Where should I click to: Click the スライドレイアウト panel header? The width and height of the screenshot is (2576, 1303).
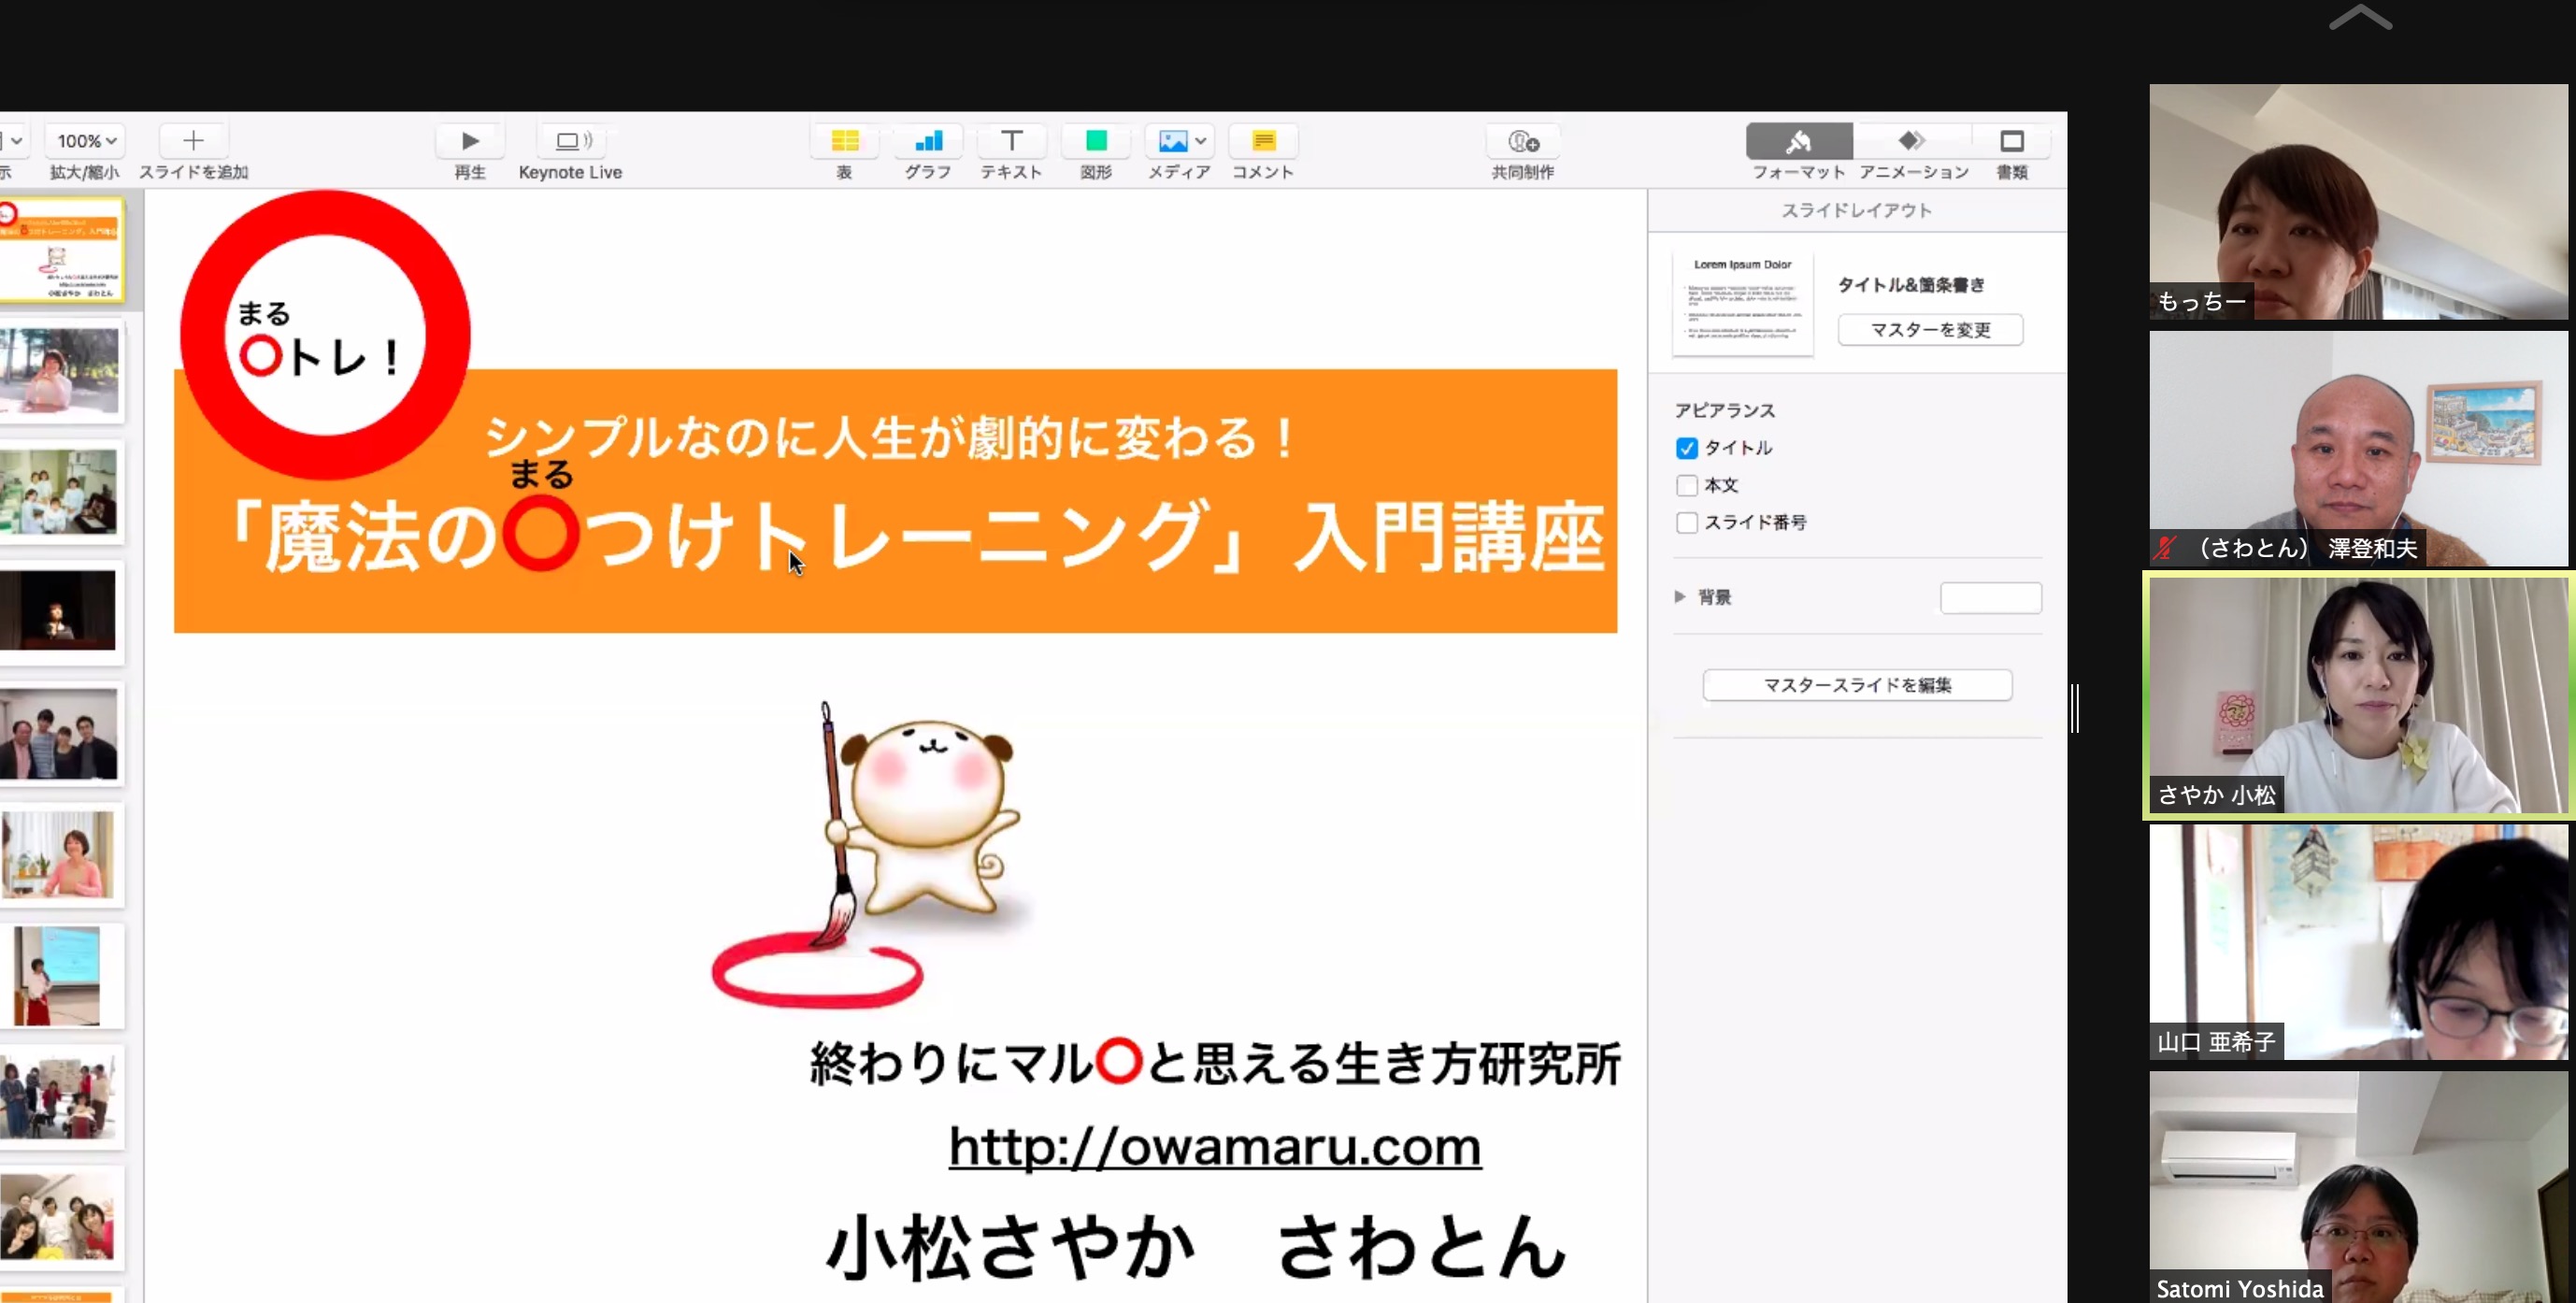(1856, 210)
